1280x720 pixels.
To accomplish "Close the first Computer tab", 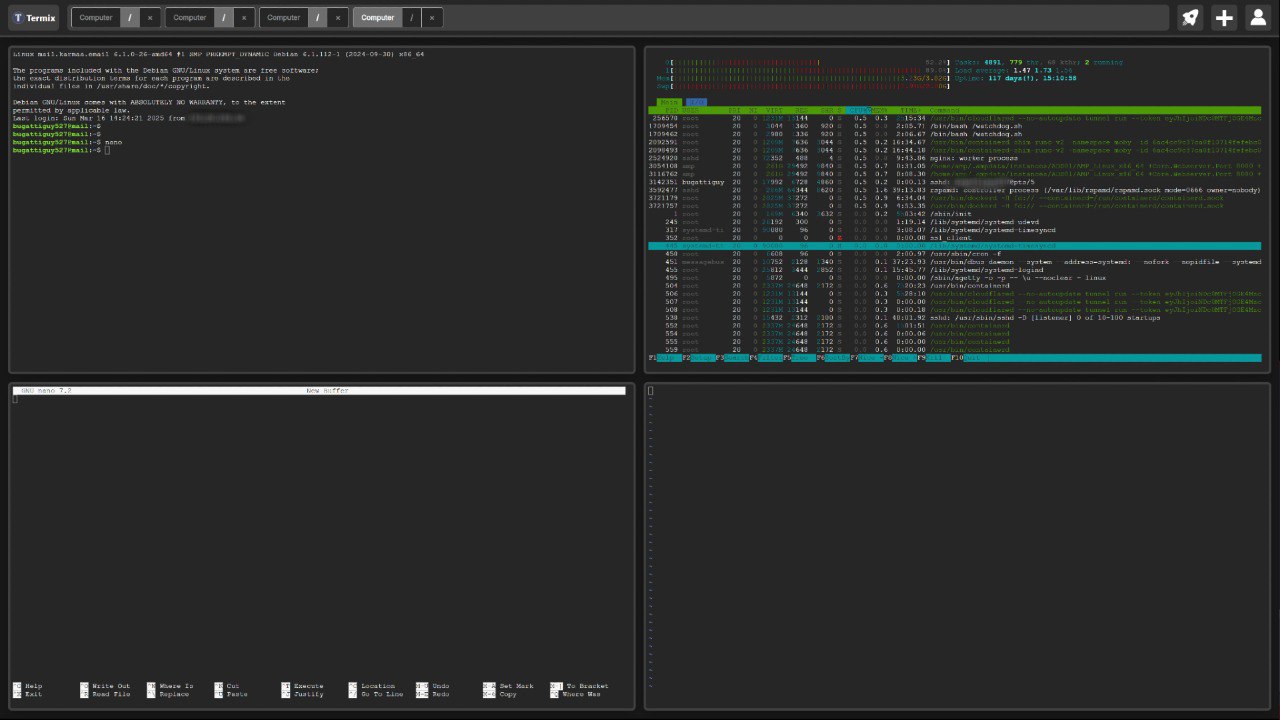I will click(149, 17).
